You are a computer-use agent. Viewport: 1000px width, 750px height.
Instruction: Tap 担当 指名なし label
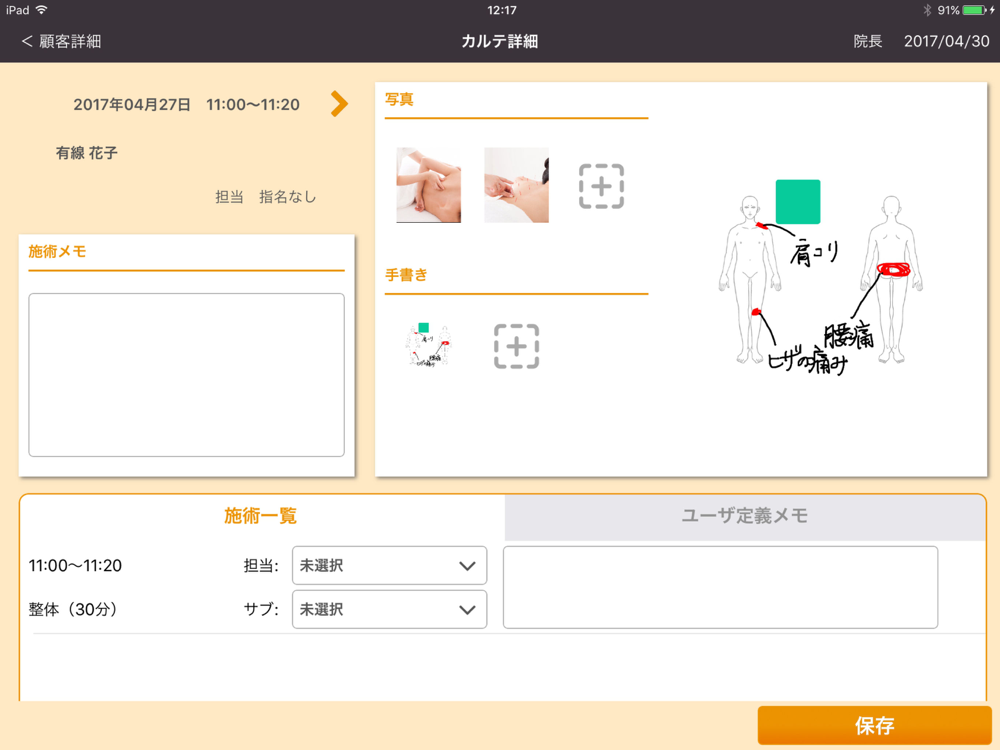pyautogui.click(x=265, y=197)
